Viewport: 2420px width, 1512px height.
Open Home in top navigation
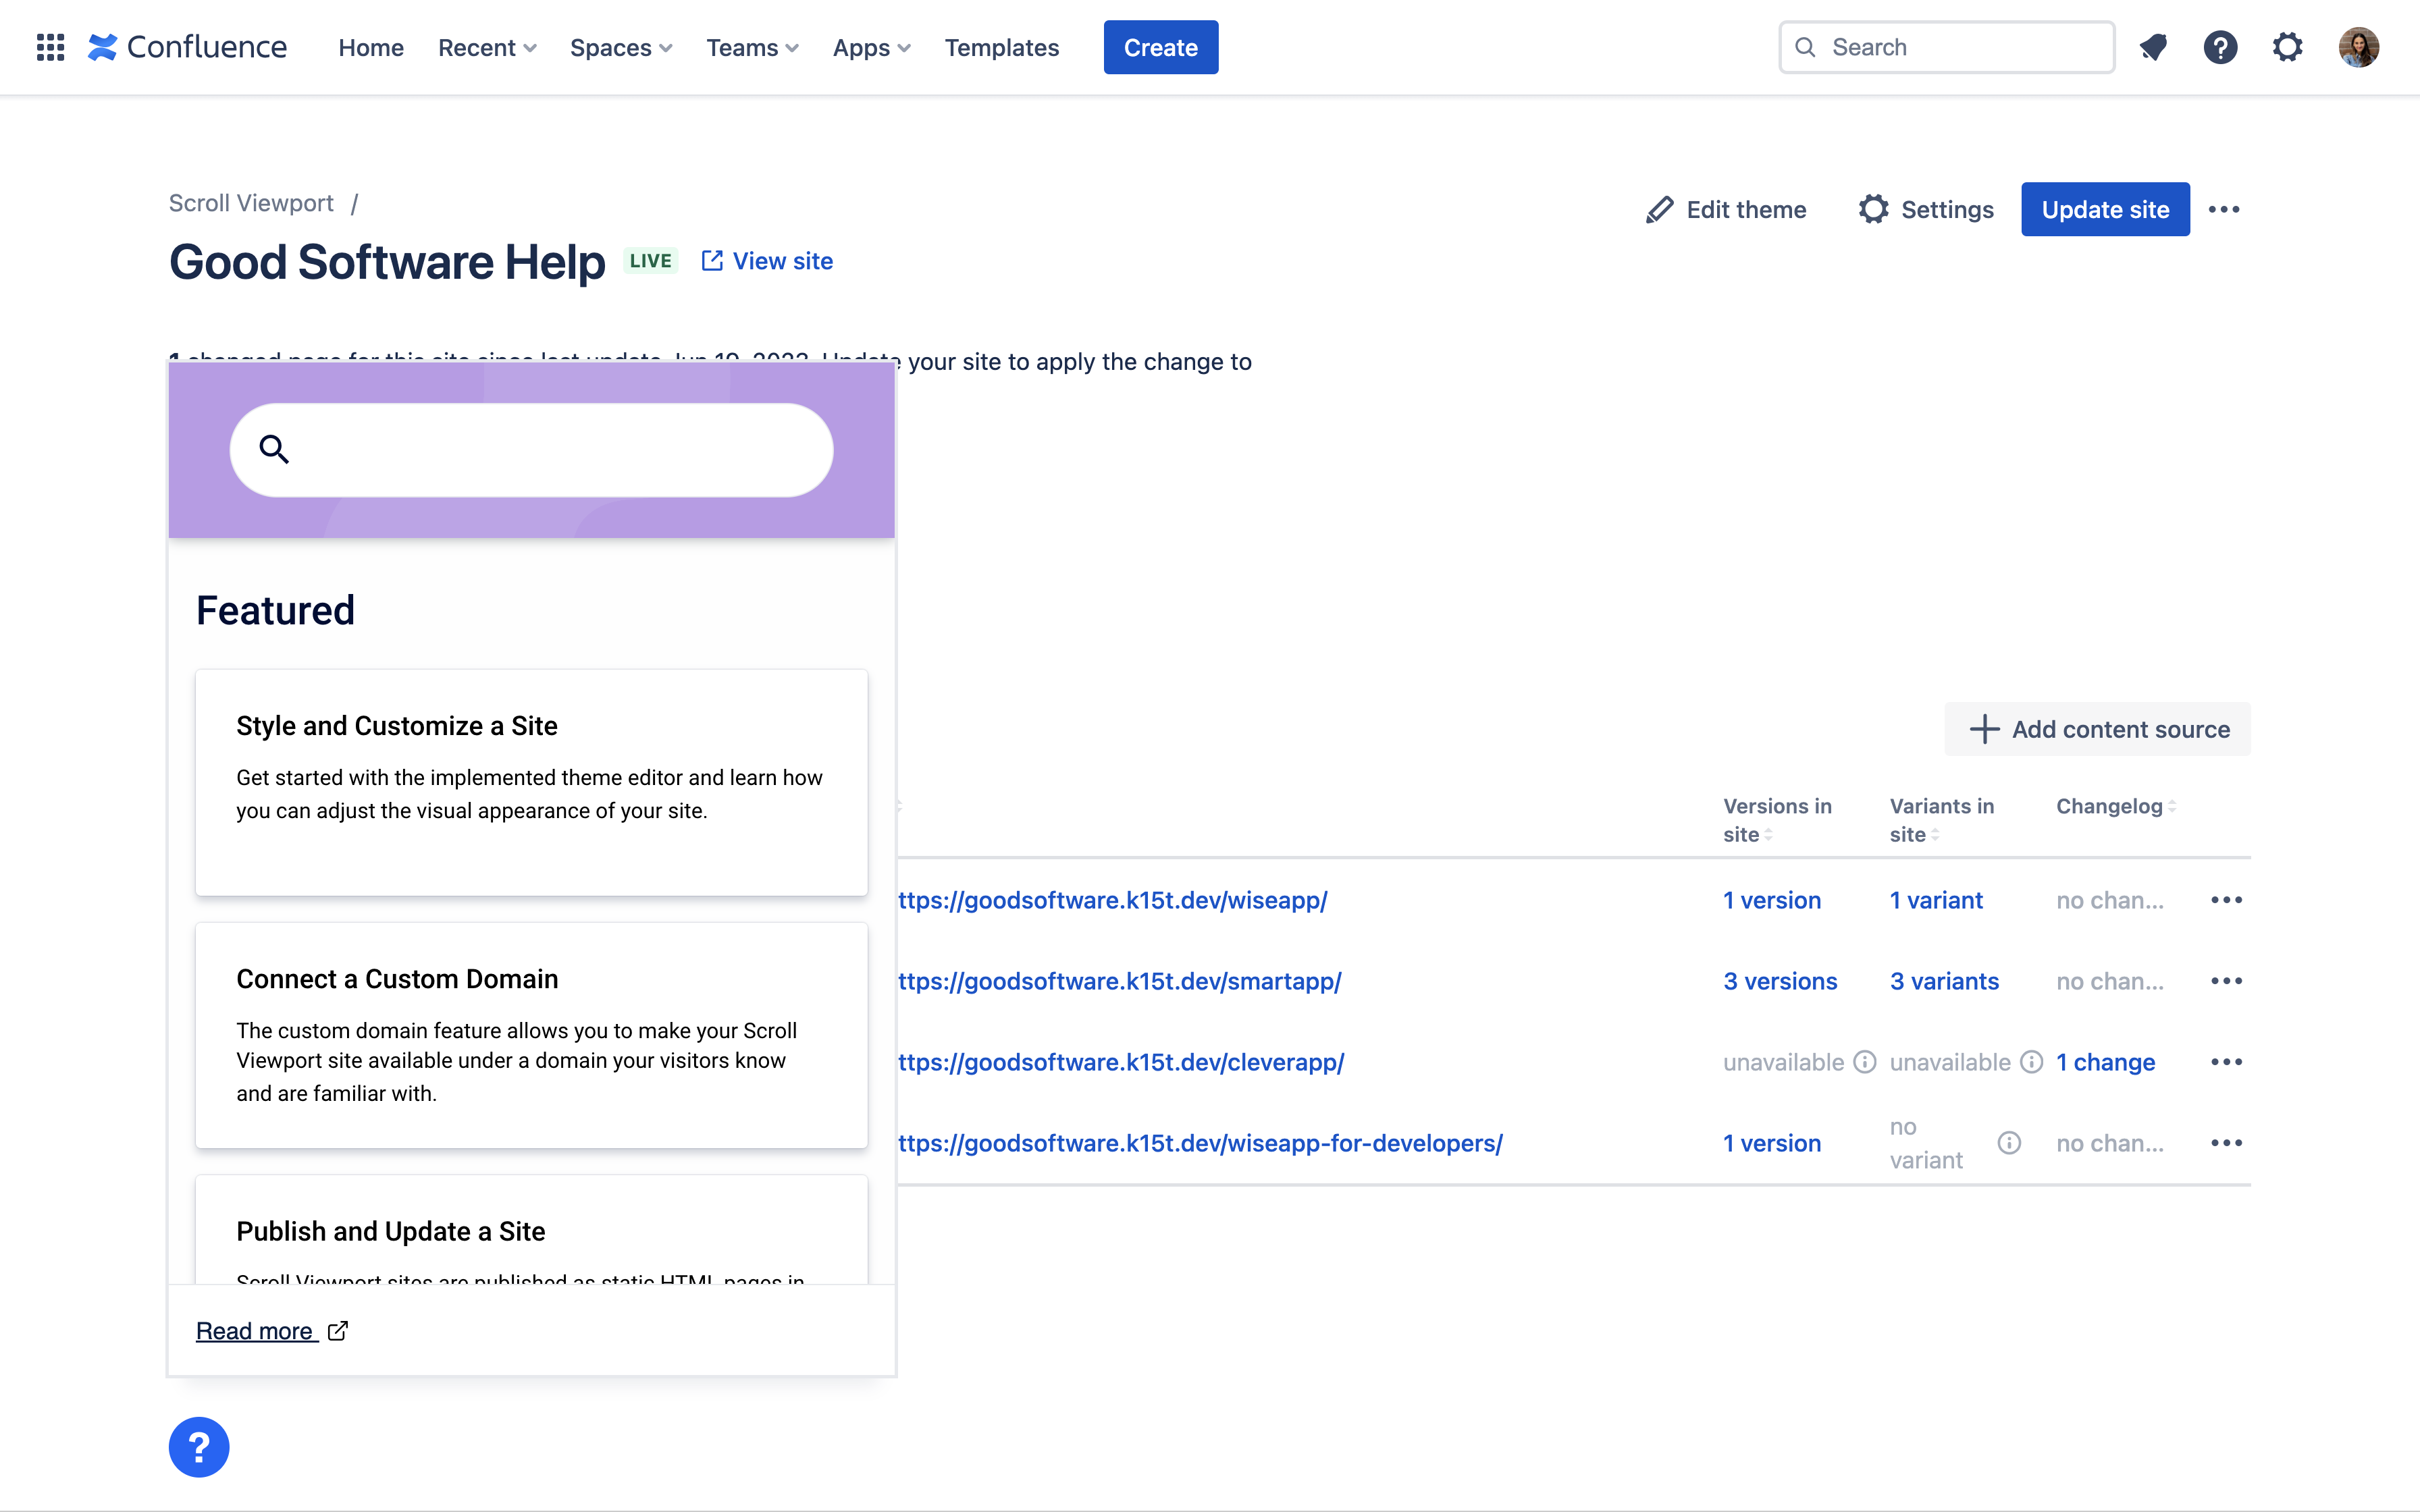click(x=371, y=47)
